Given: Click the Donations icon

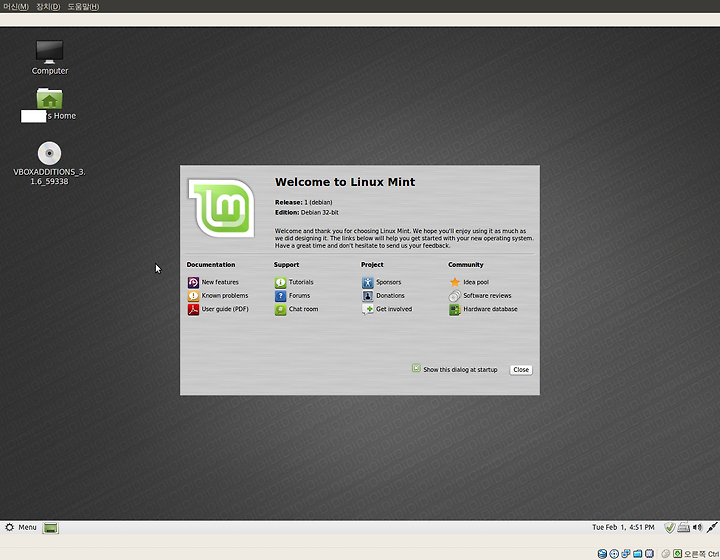Looking at the screenshot, I should [x=368, y=296].
